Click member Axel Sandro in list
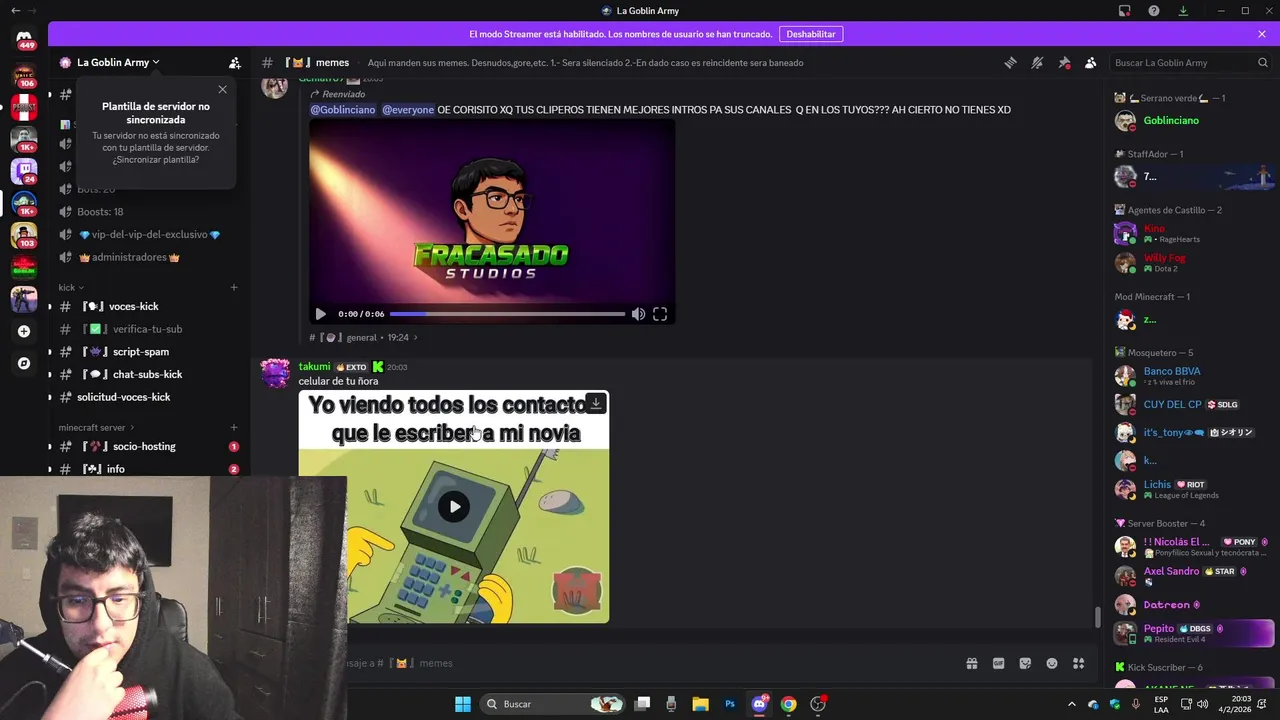 [1193, 576]
